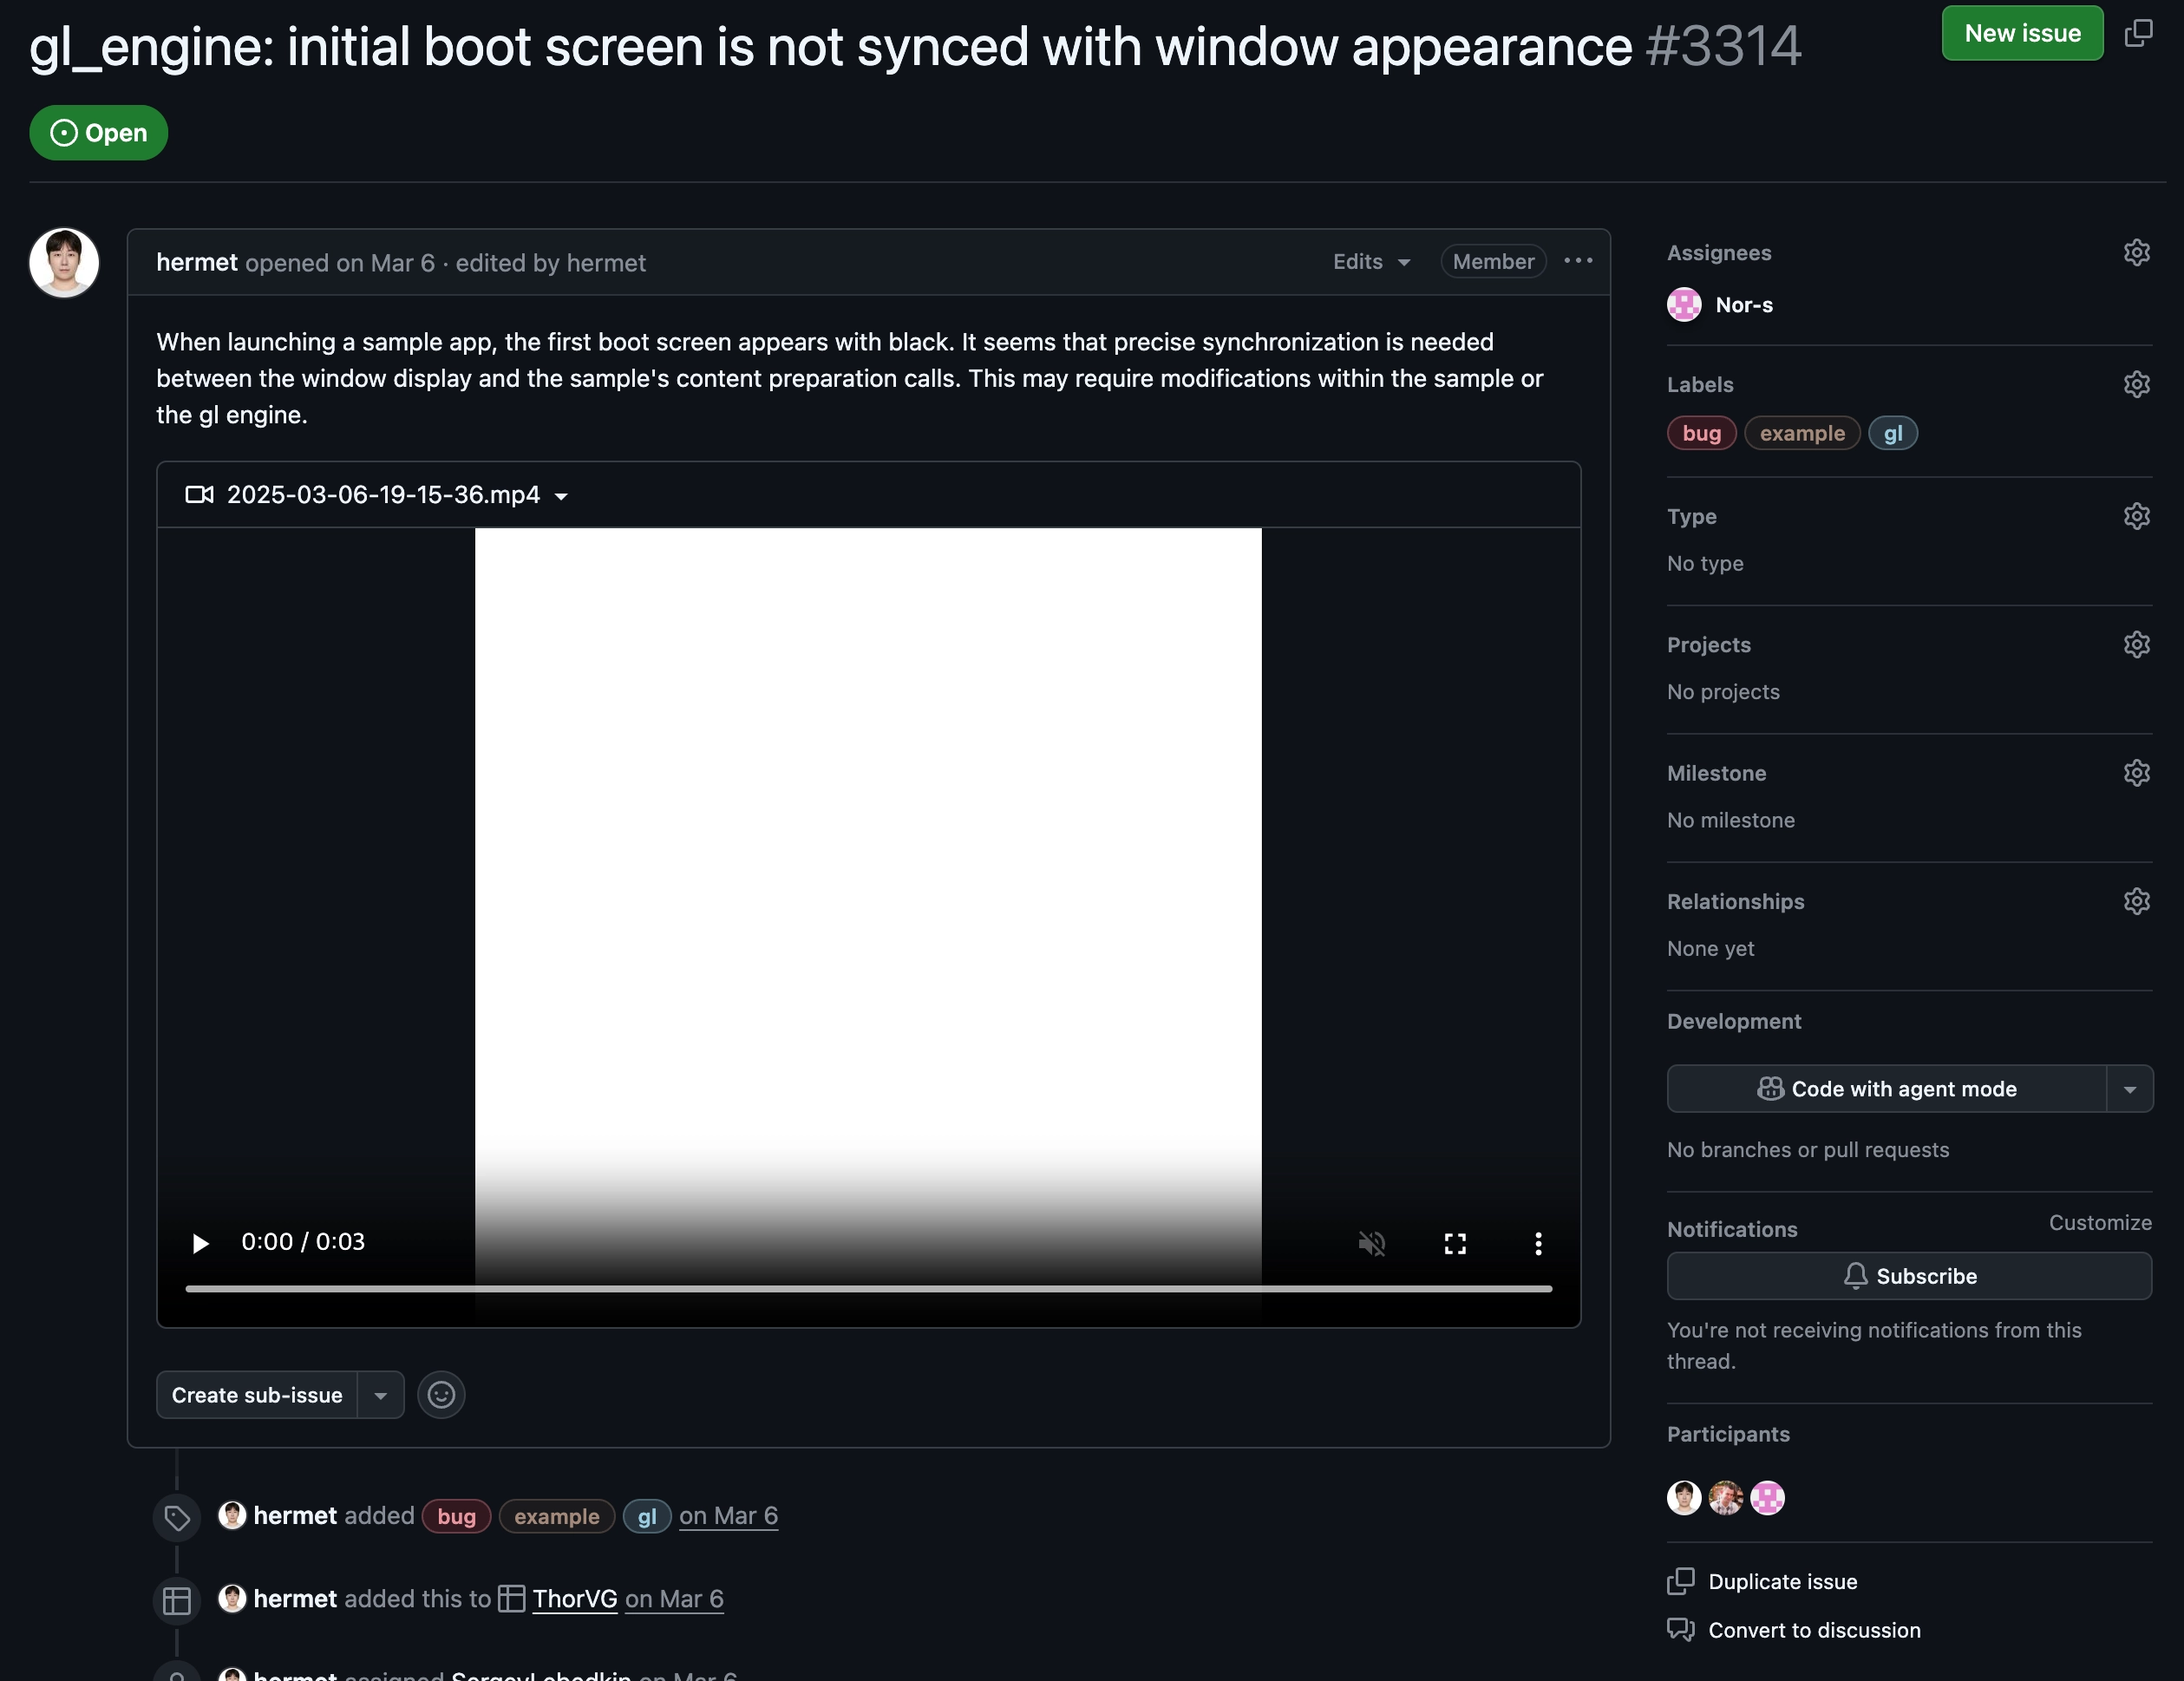Open Milestone settings gear
Screen dimensions: 2184x1681
2137,773
